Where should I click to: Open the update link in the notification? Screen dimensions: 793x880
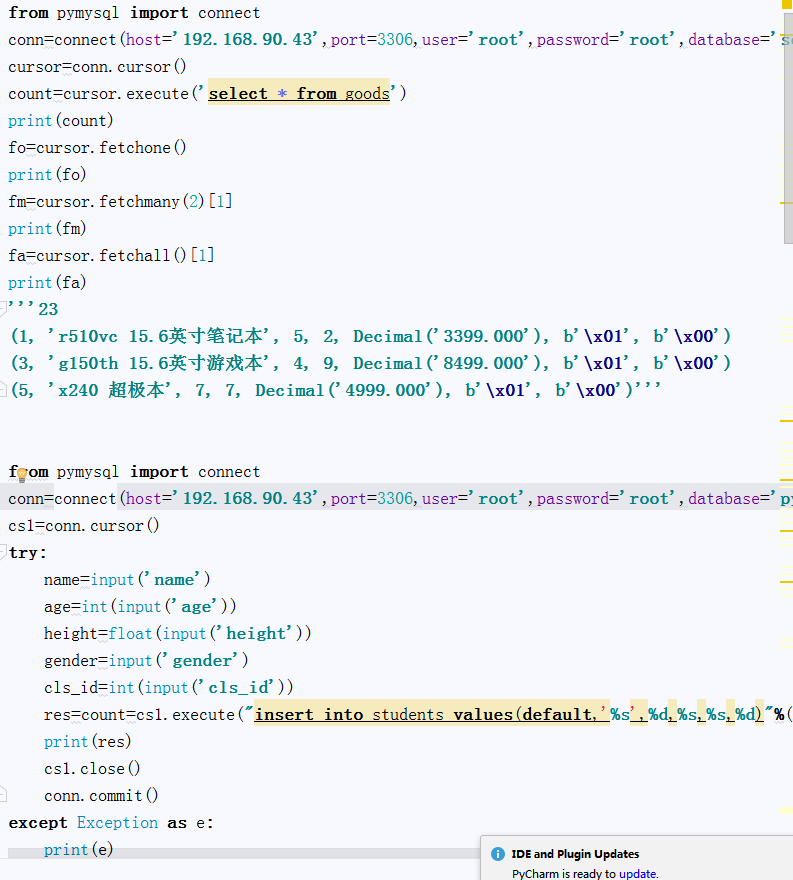(637, 873)
